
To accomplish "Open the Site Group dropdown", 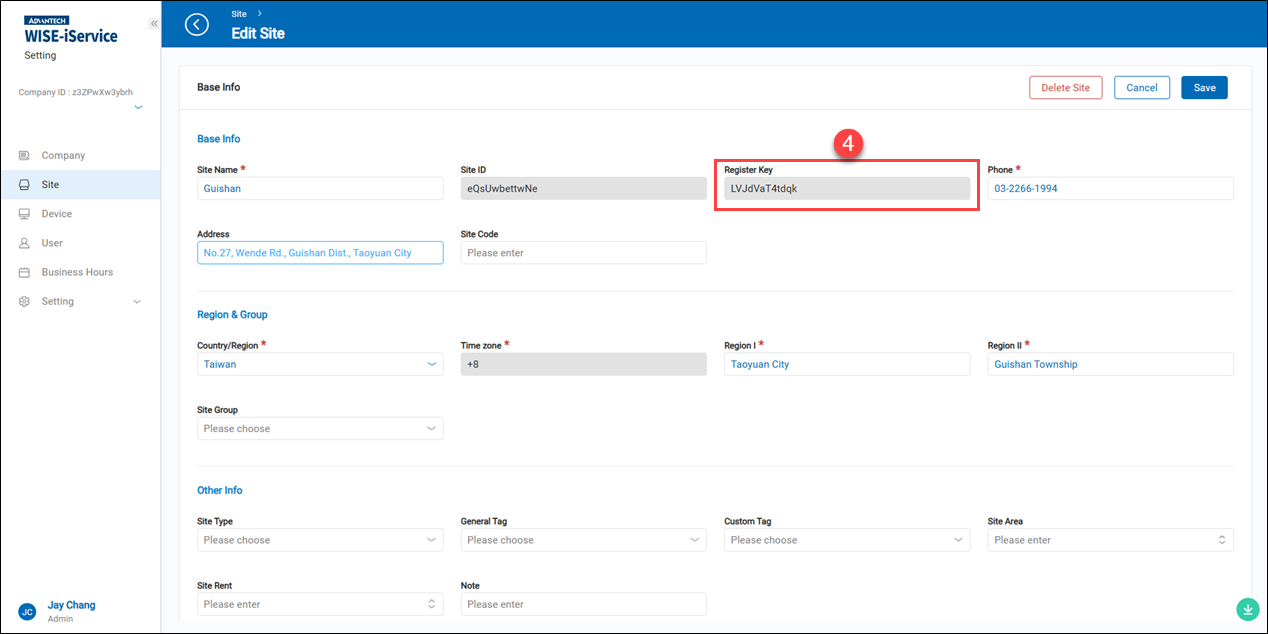I will pos(320,429).
